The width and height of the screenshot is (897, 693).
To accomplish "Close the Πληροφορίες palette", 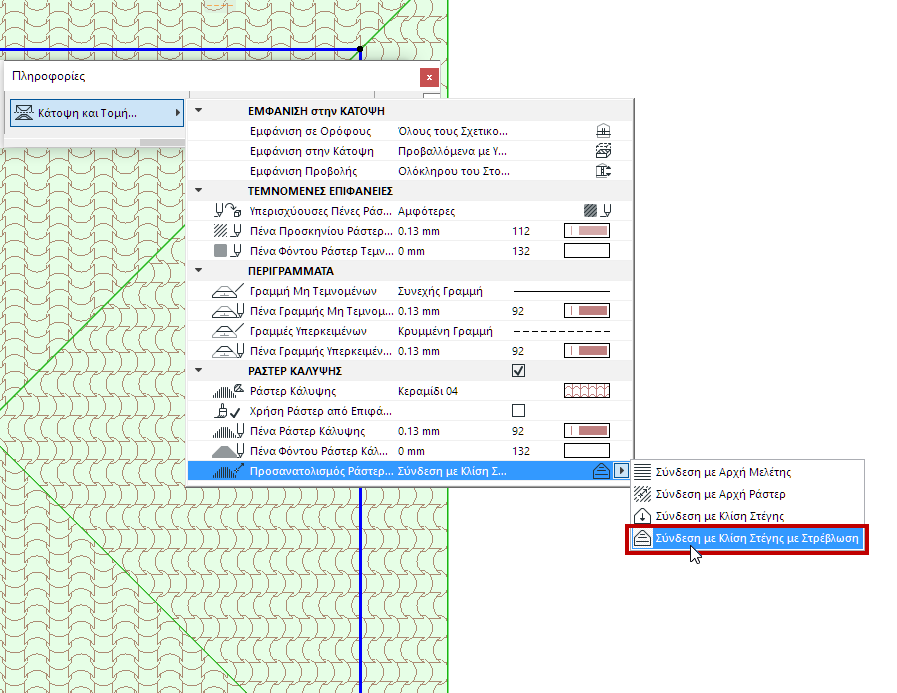I will pyautogui.click(x=429, y=77).
